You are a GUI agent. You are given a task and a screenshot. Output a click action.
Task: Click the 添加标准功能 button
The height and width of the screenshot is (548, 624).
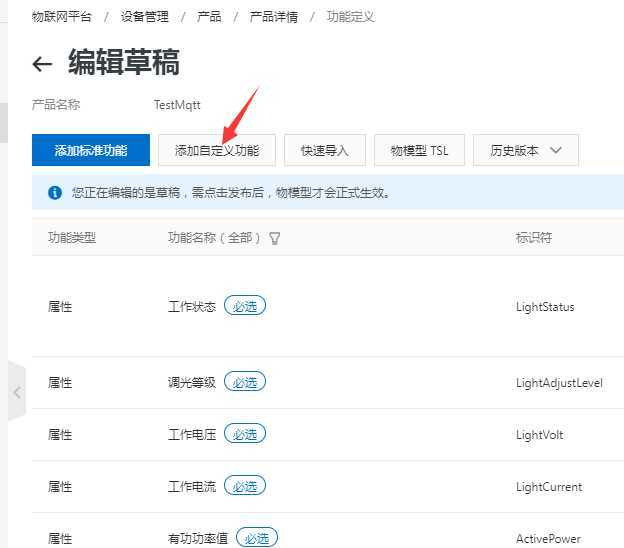(x=91, y=150)
